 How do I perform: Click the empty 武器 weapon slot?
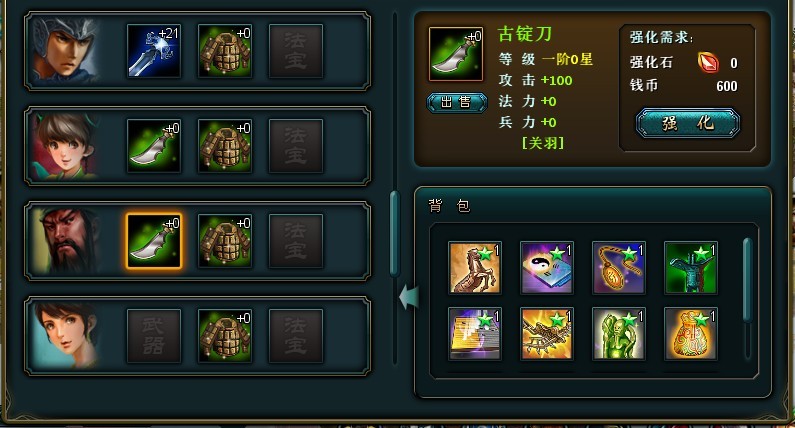coord(154,336)
